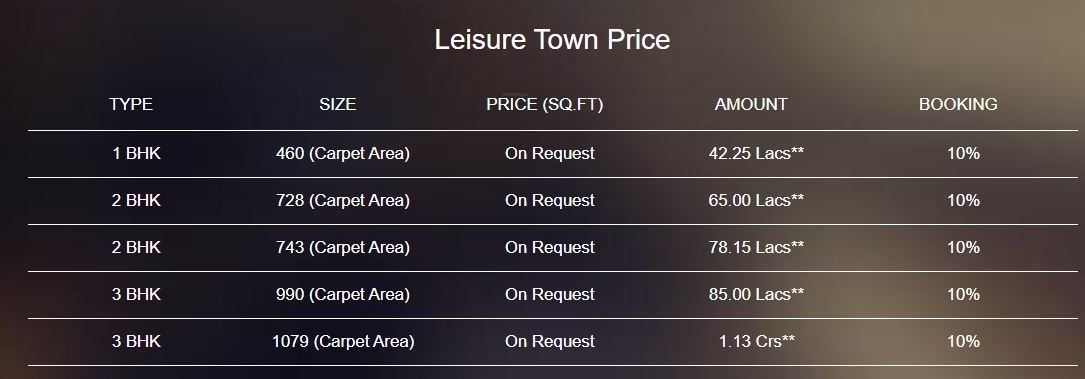
Task: Click the PRICE (SQ.FT) column header
Action: point(545,104)
